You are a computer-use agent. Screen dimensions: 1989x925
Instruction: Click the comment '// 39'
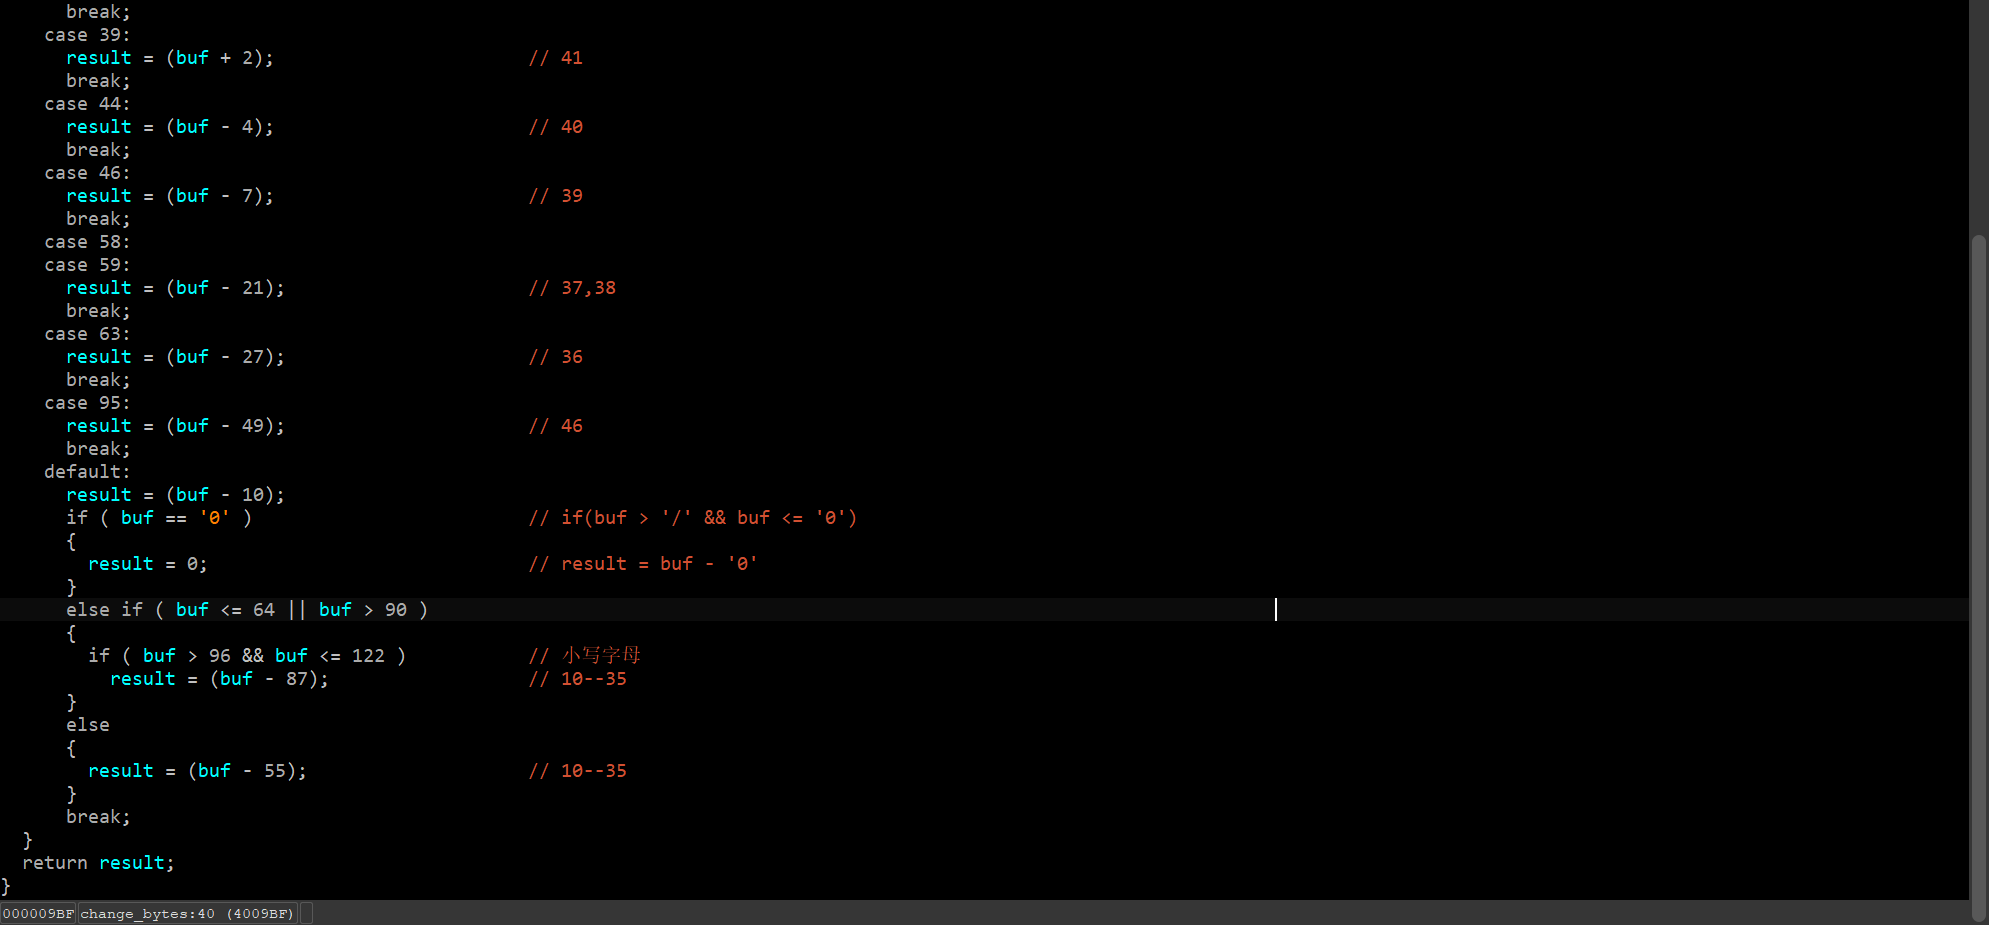(556, 196)
